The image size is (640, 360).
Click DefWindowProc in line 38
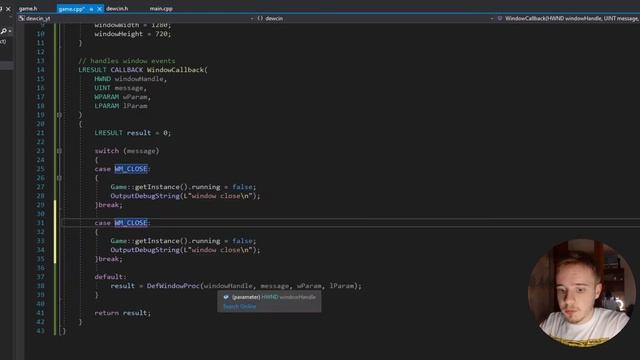[x=173, y=286]
